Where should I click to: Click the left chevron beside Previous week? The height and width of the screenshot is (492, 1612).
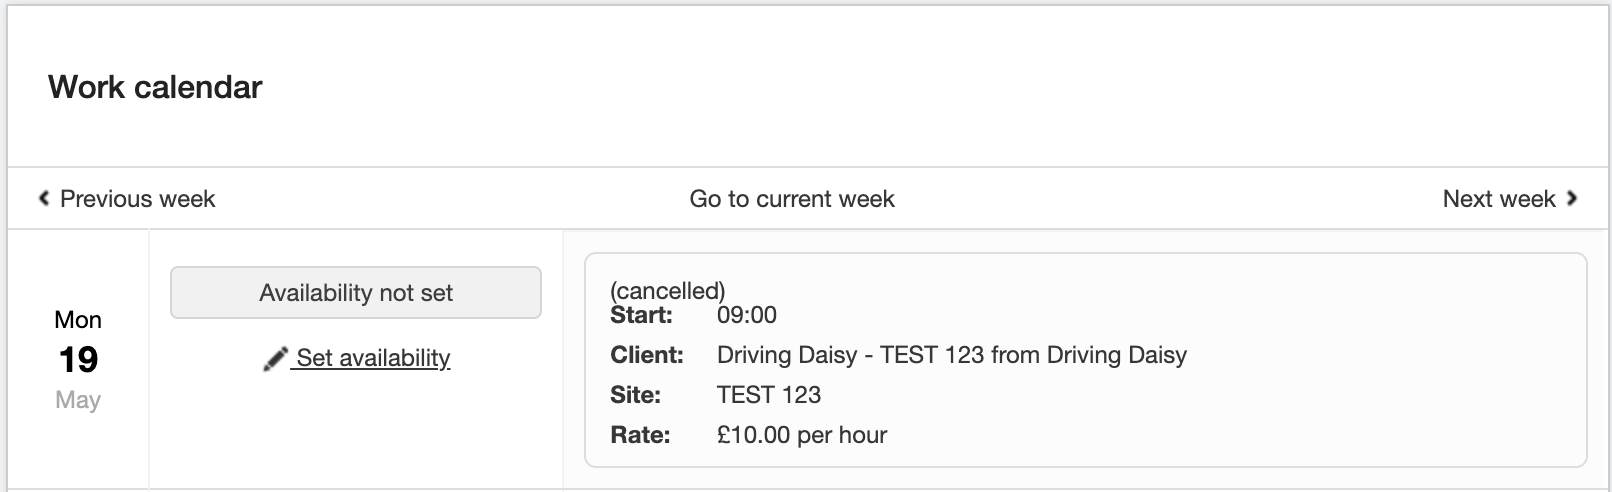(x=44, y=199)
